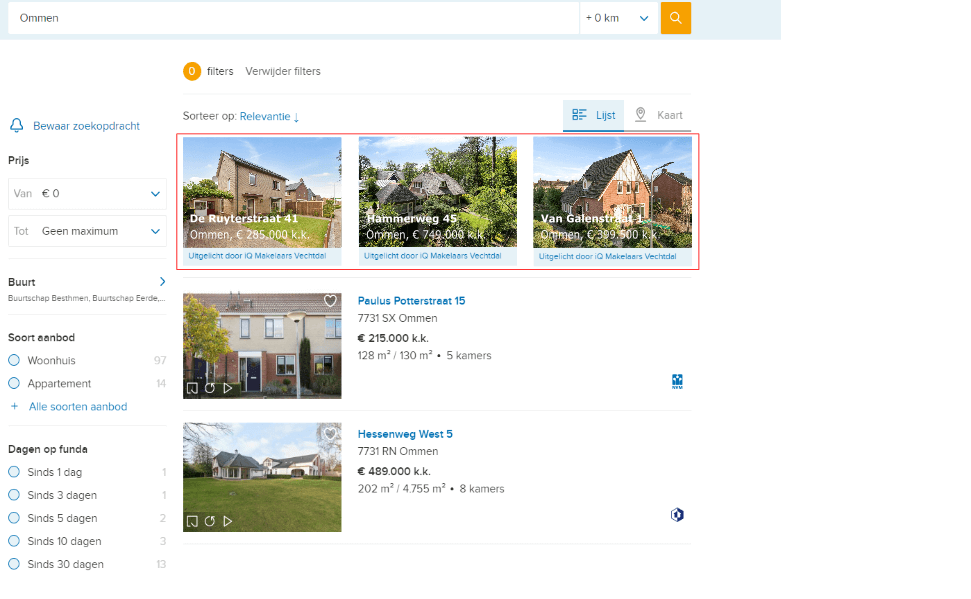
Task: Play video icon on Paulus Potterstraat photo
Action: pyautogui.click(x=228, y=388)
